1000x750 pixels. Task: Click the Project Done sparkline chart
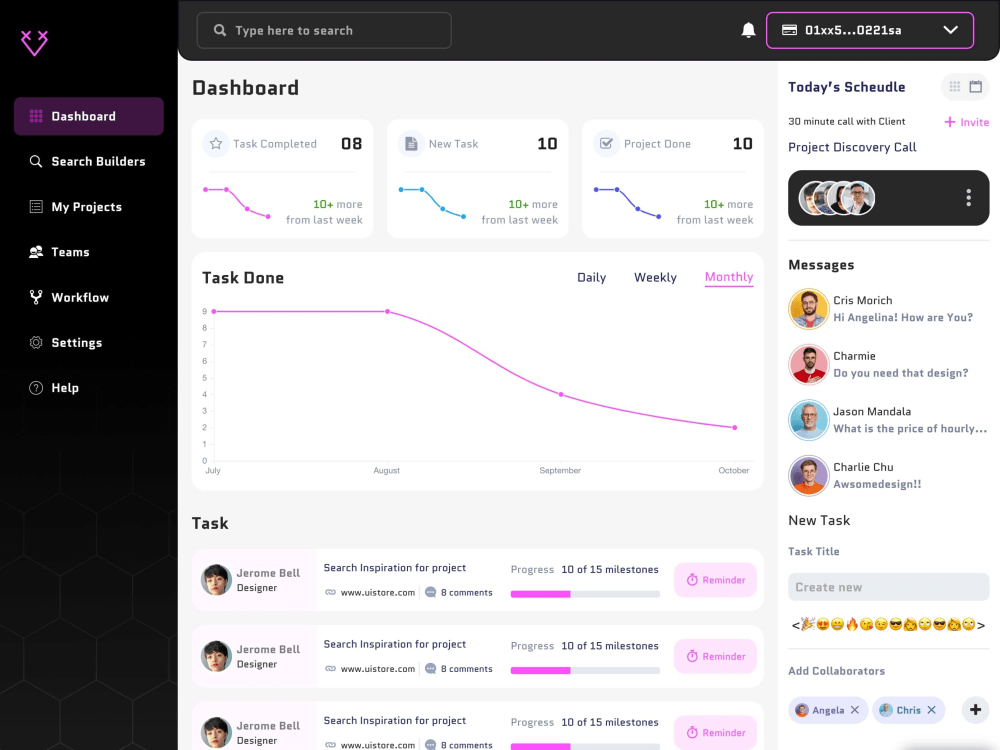point(628,203)
